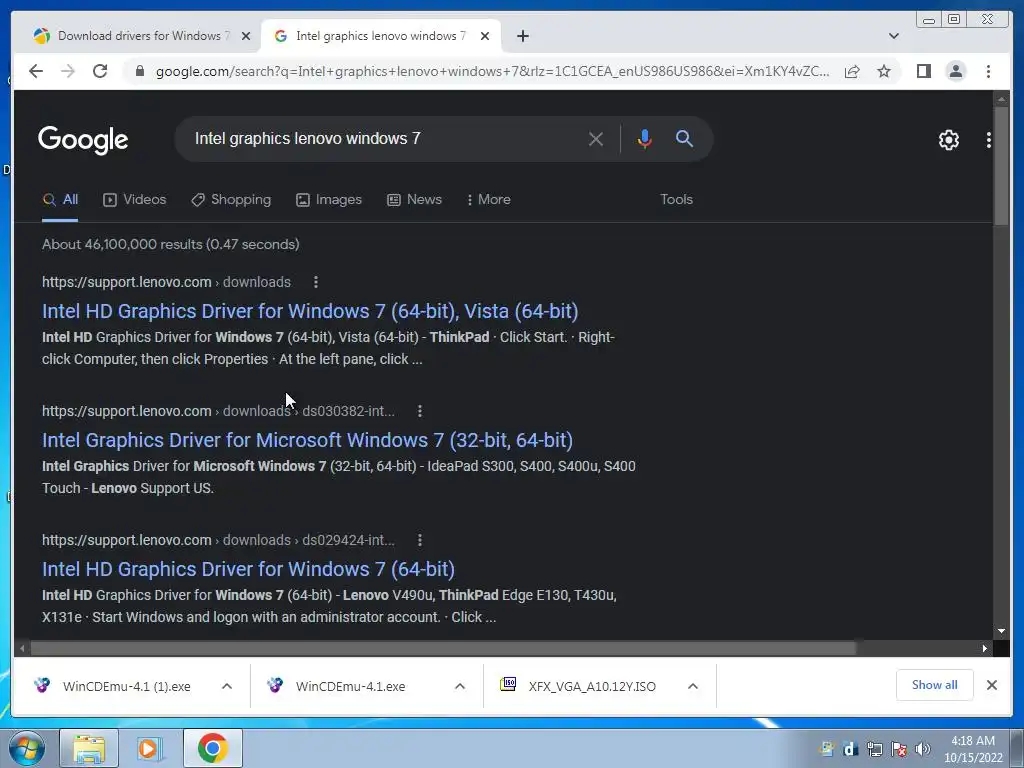Click the Google logo
The image size is (1024, 768).
(83, 140)
